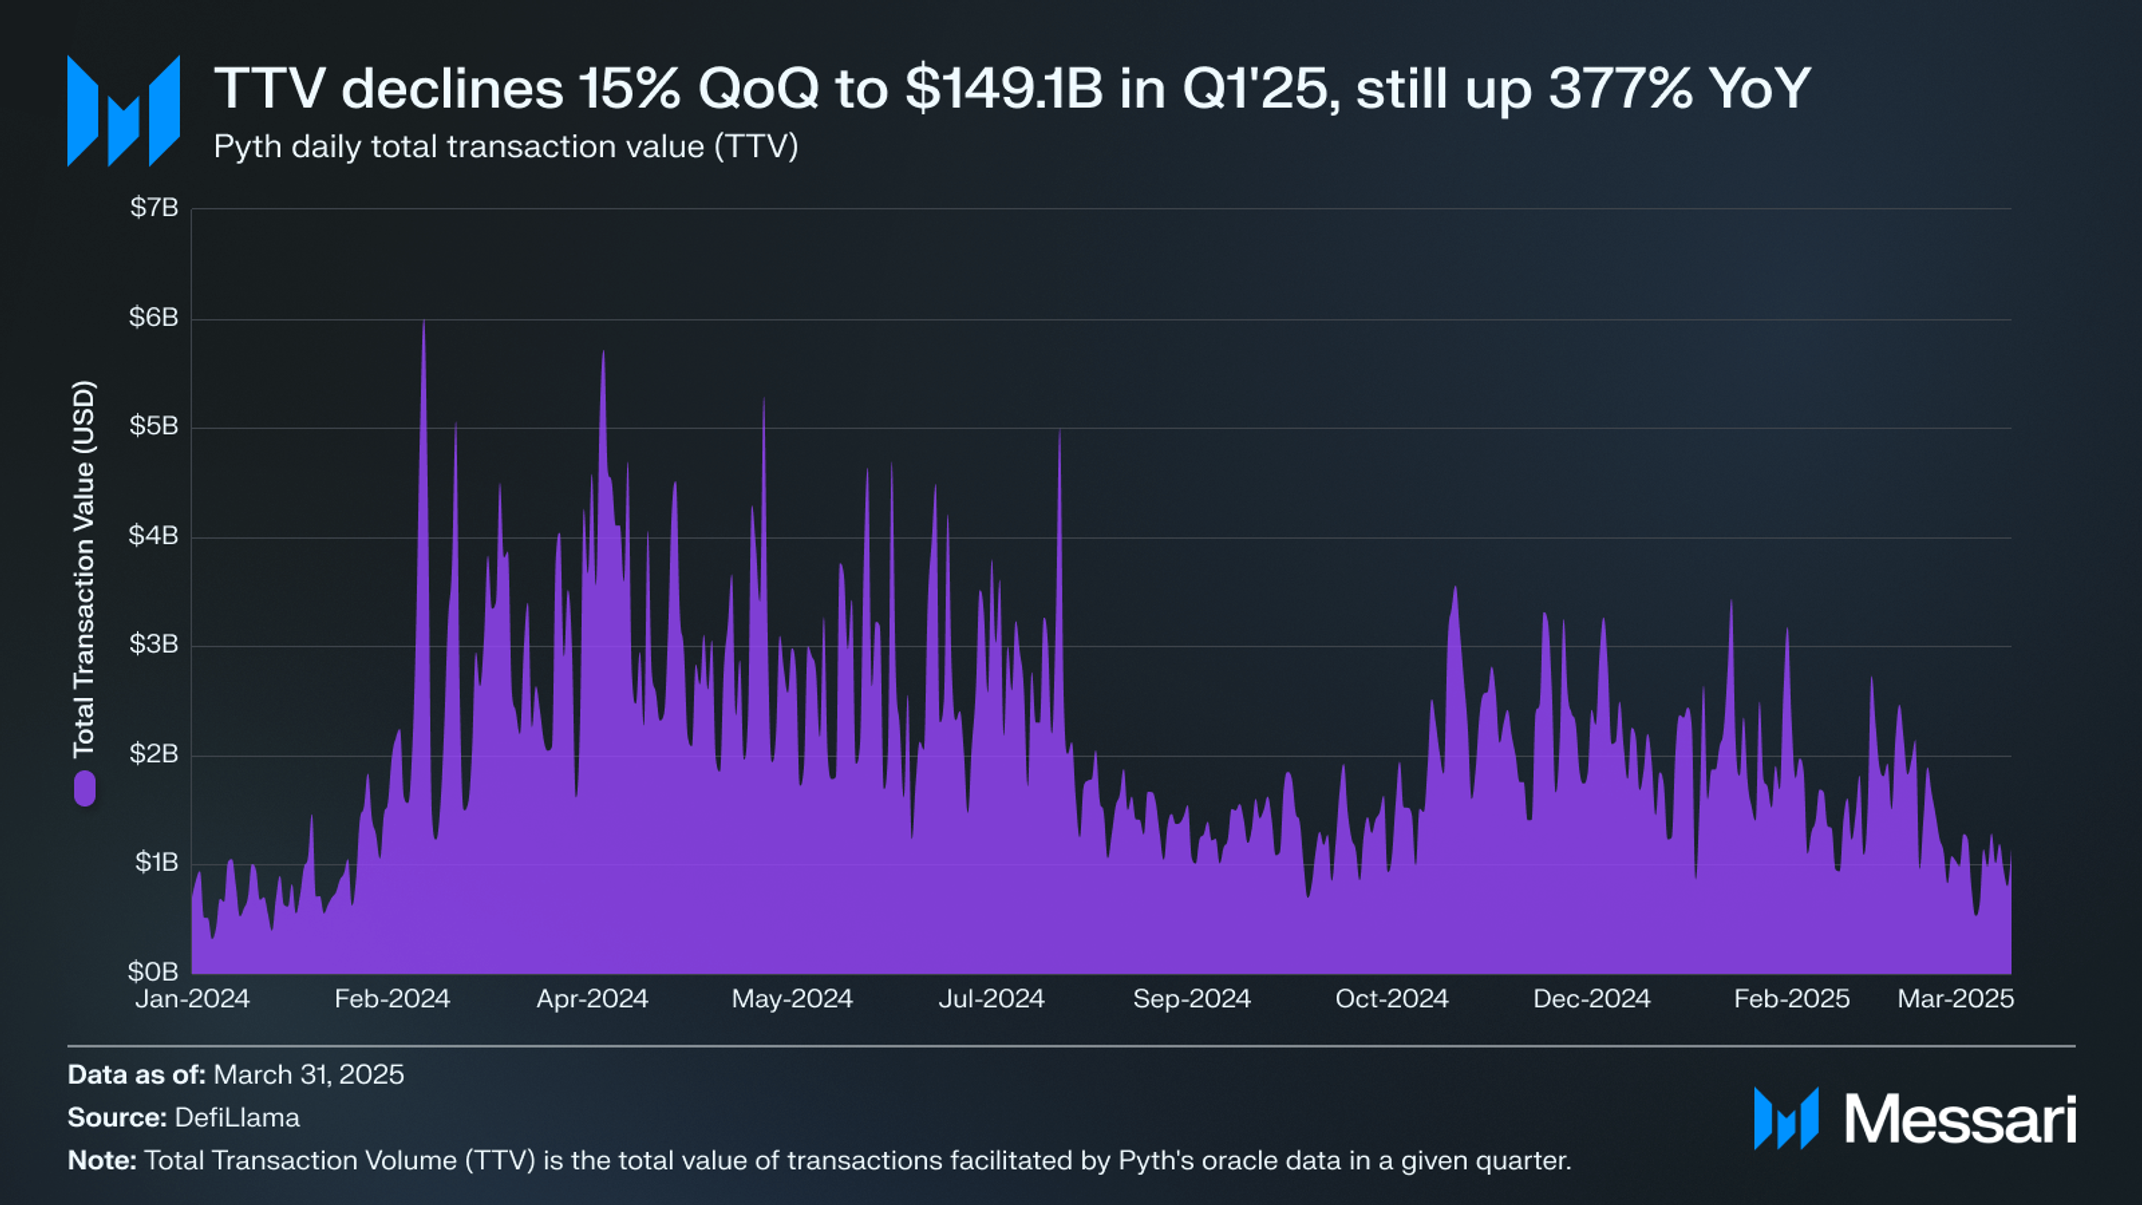Image resolution: width=2142 pixels, height=1205 pixels.
Task: Click the chart headline about TTV declining 15% QoQ
Action: [x=1012, y=88]
